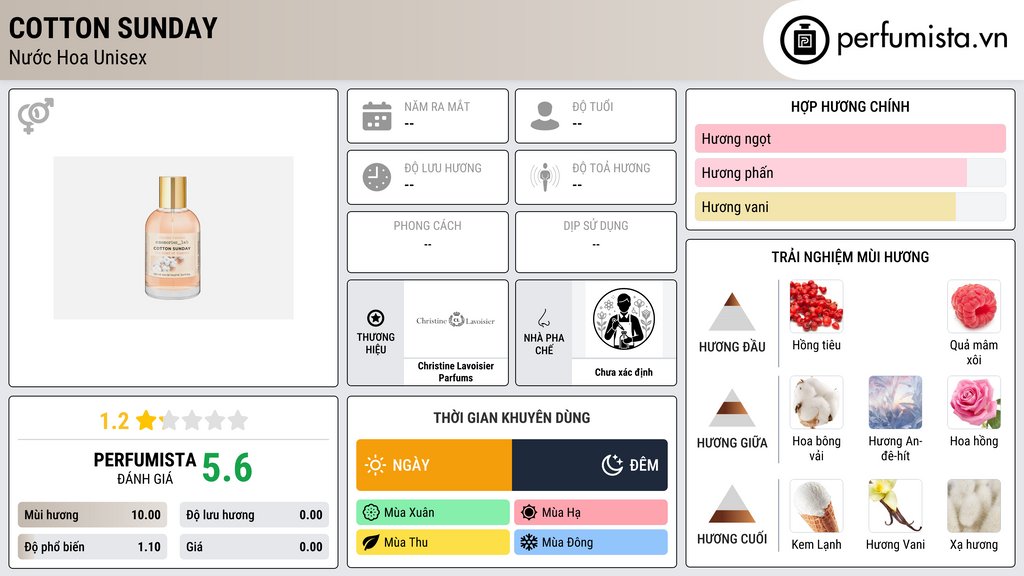The image size is (1024, 576).
Task: Click the Hương ngọt accord bar
Action: (x=850, y=138)
